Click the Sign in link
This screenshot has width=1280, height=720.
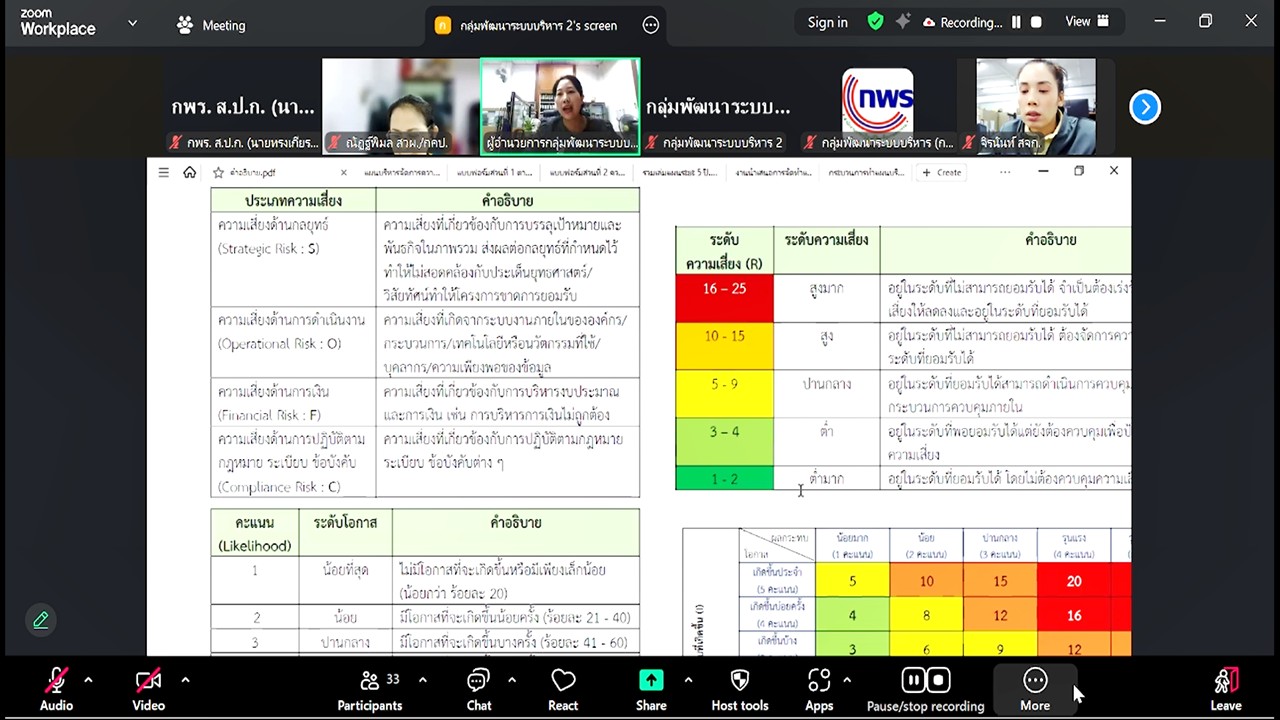(x=827, y=22)
